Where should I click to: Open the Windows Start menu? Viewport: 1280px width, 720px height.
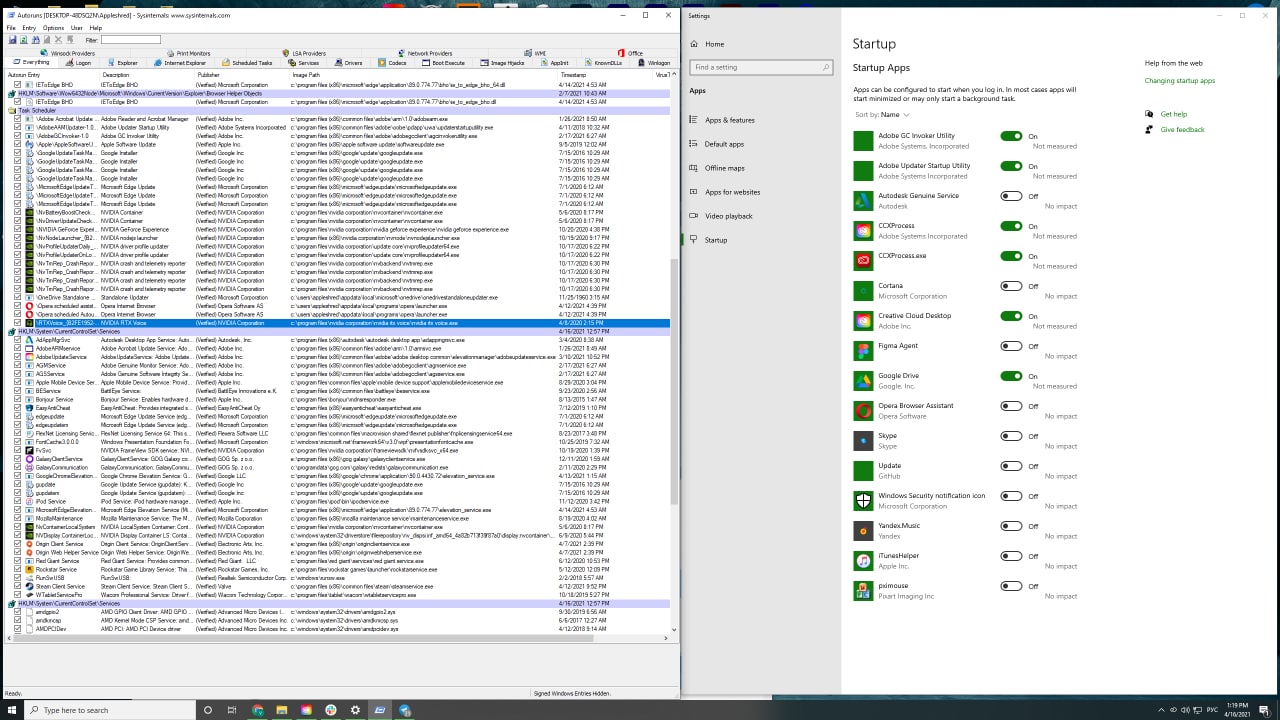[14, 710]
